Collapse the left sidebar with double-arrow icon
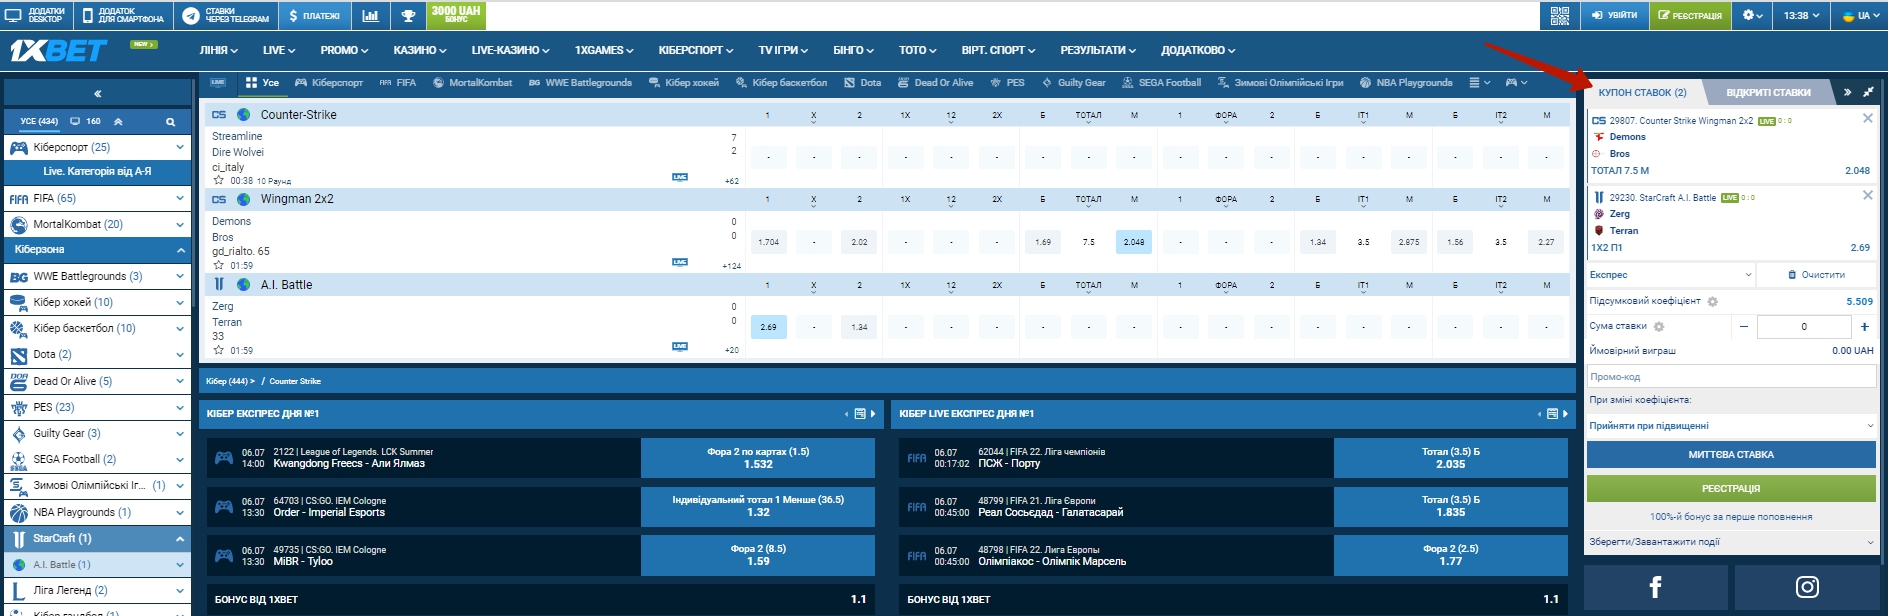The height and width of the screenshot is (616, 1888). [97, 94]
